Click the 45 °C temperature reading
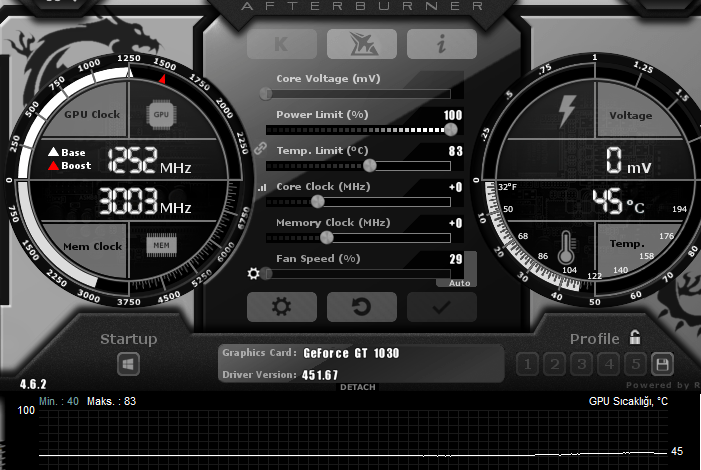Screen dimensions: 701x470 coord(619,201)
